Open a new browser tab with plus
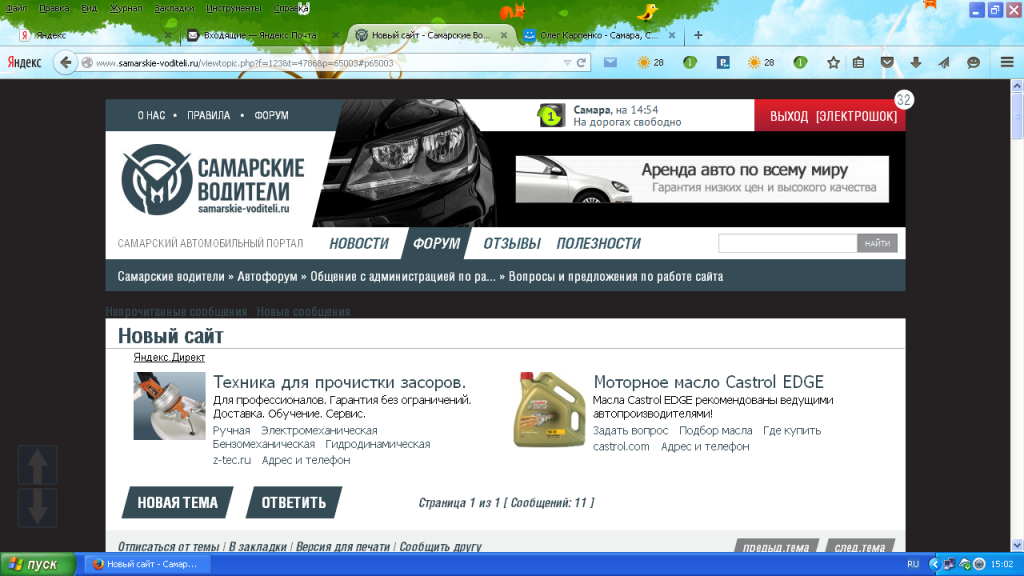This screenshot has height=576, width=1024. point(698,35)
